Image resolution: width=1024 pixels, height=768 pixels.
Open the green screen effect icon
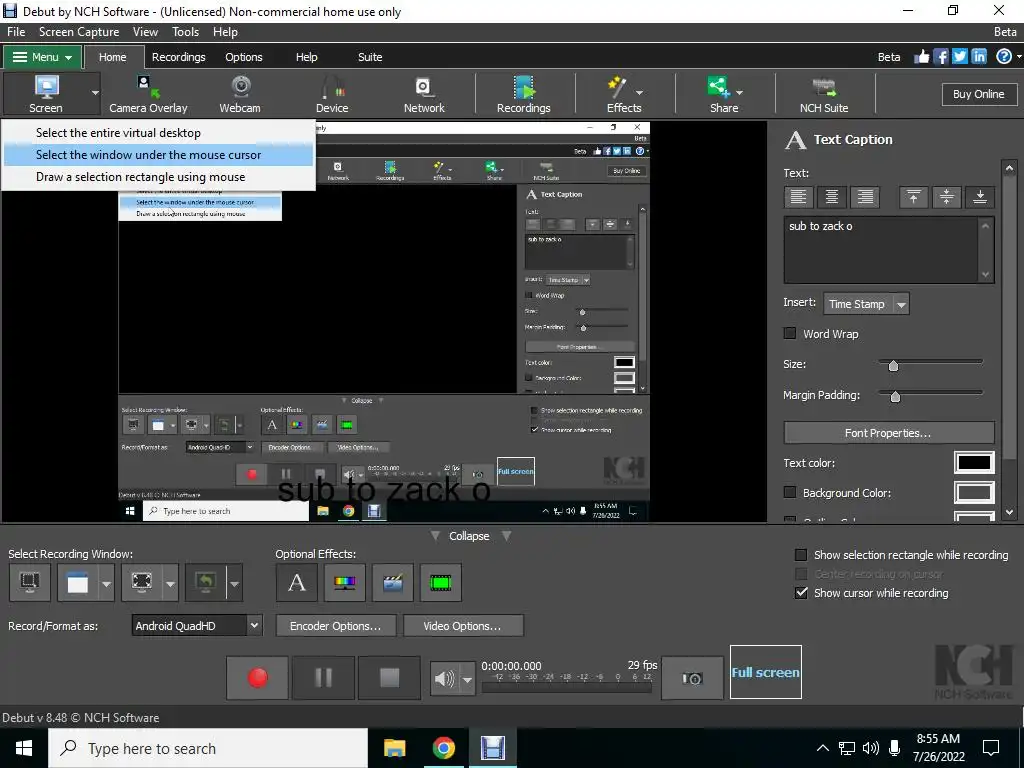[x=441, y=582]
